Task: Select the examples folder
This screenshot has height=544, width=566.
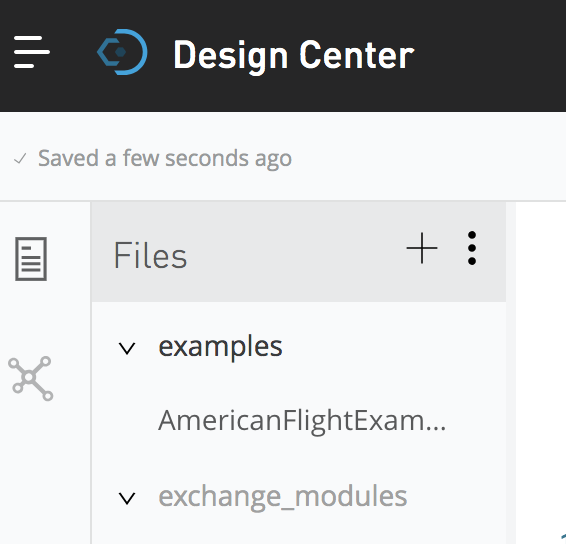Action: 220,347
